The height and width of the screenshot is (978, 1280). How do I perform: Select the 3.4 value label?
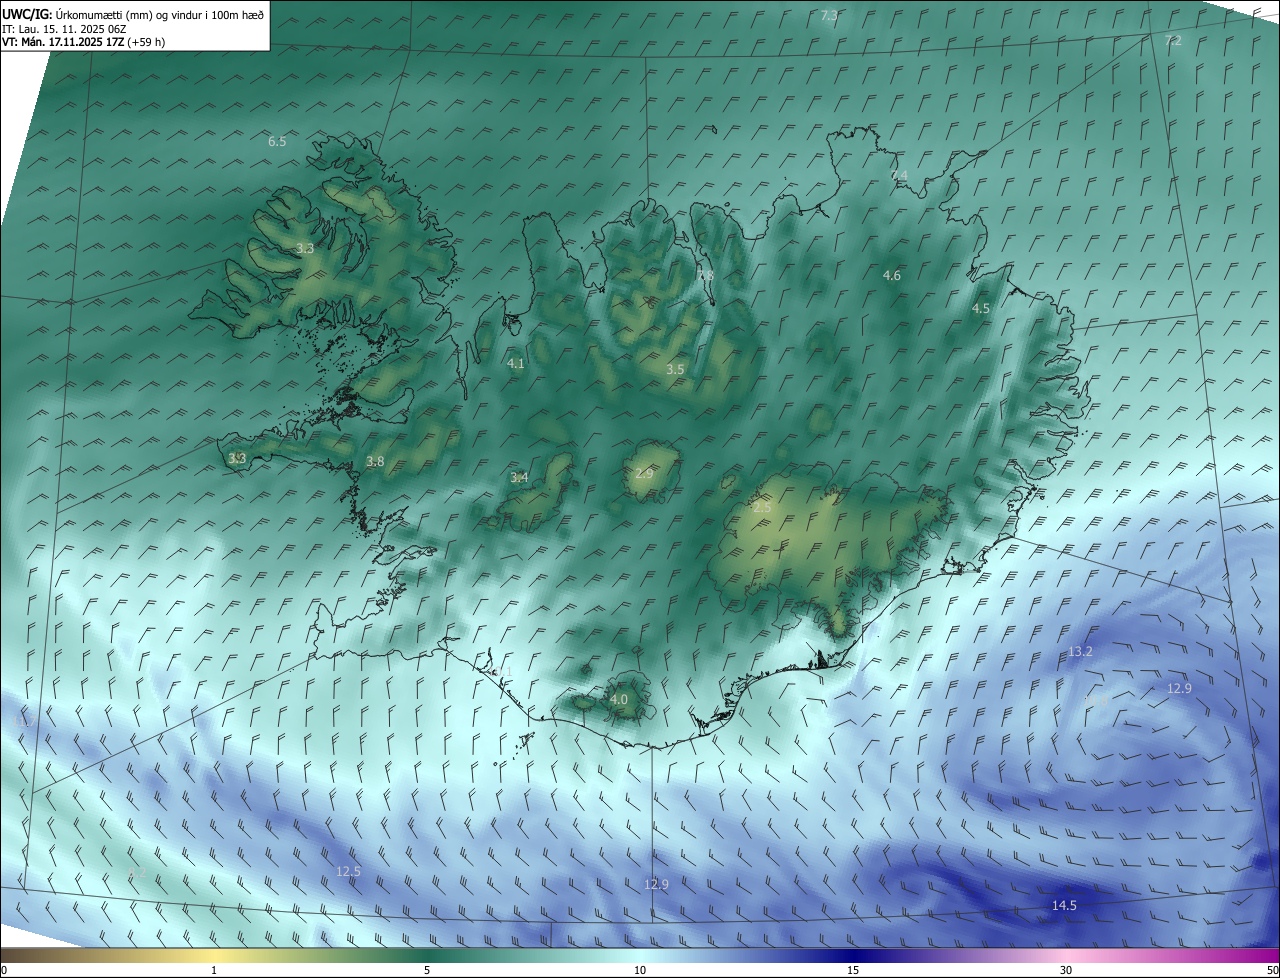520,477
